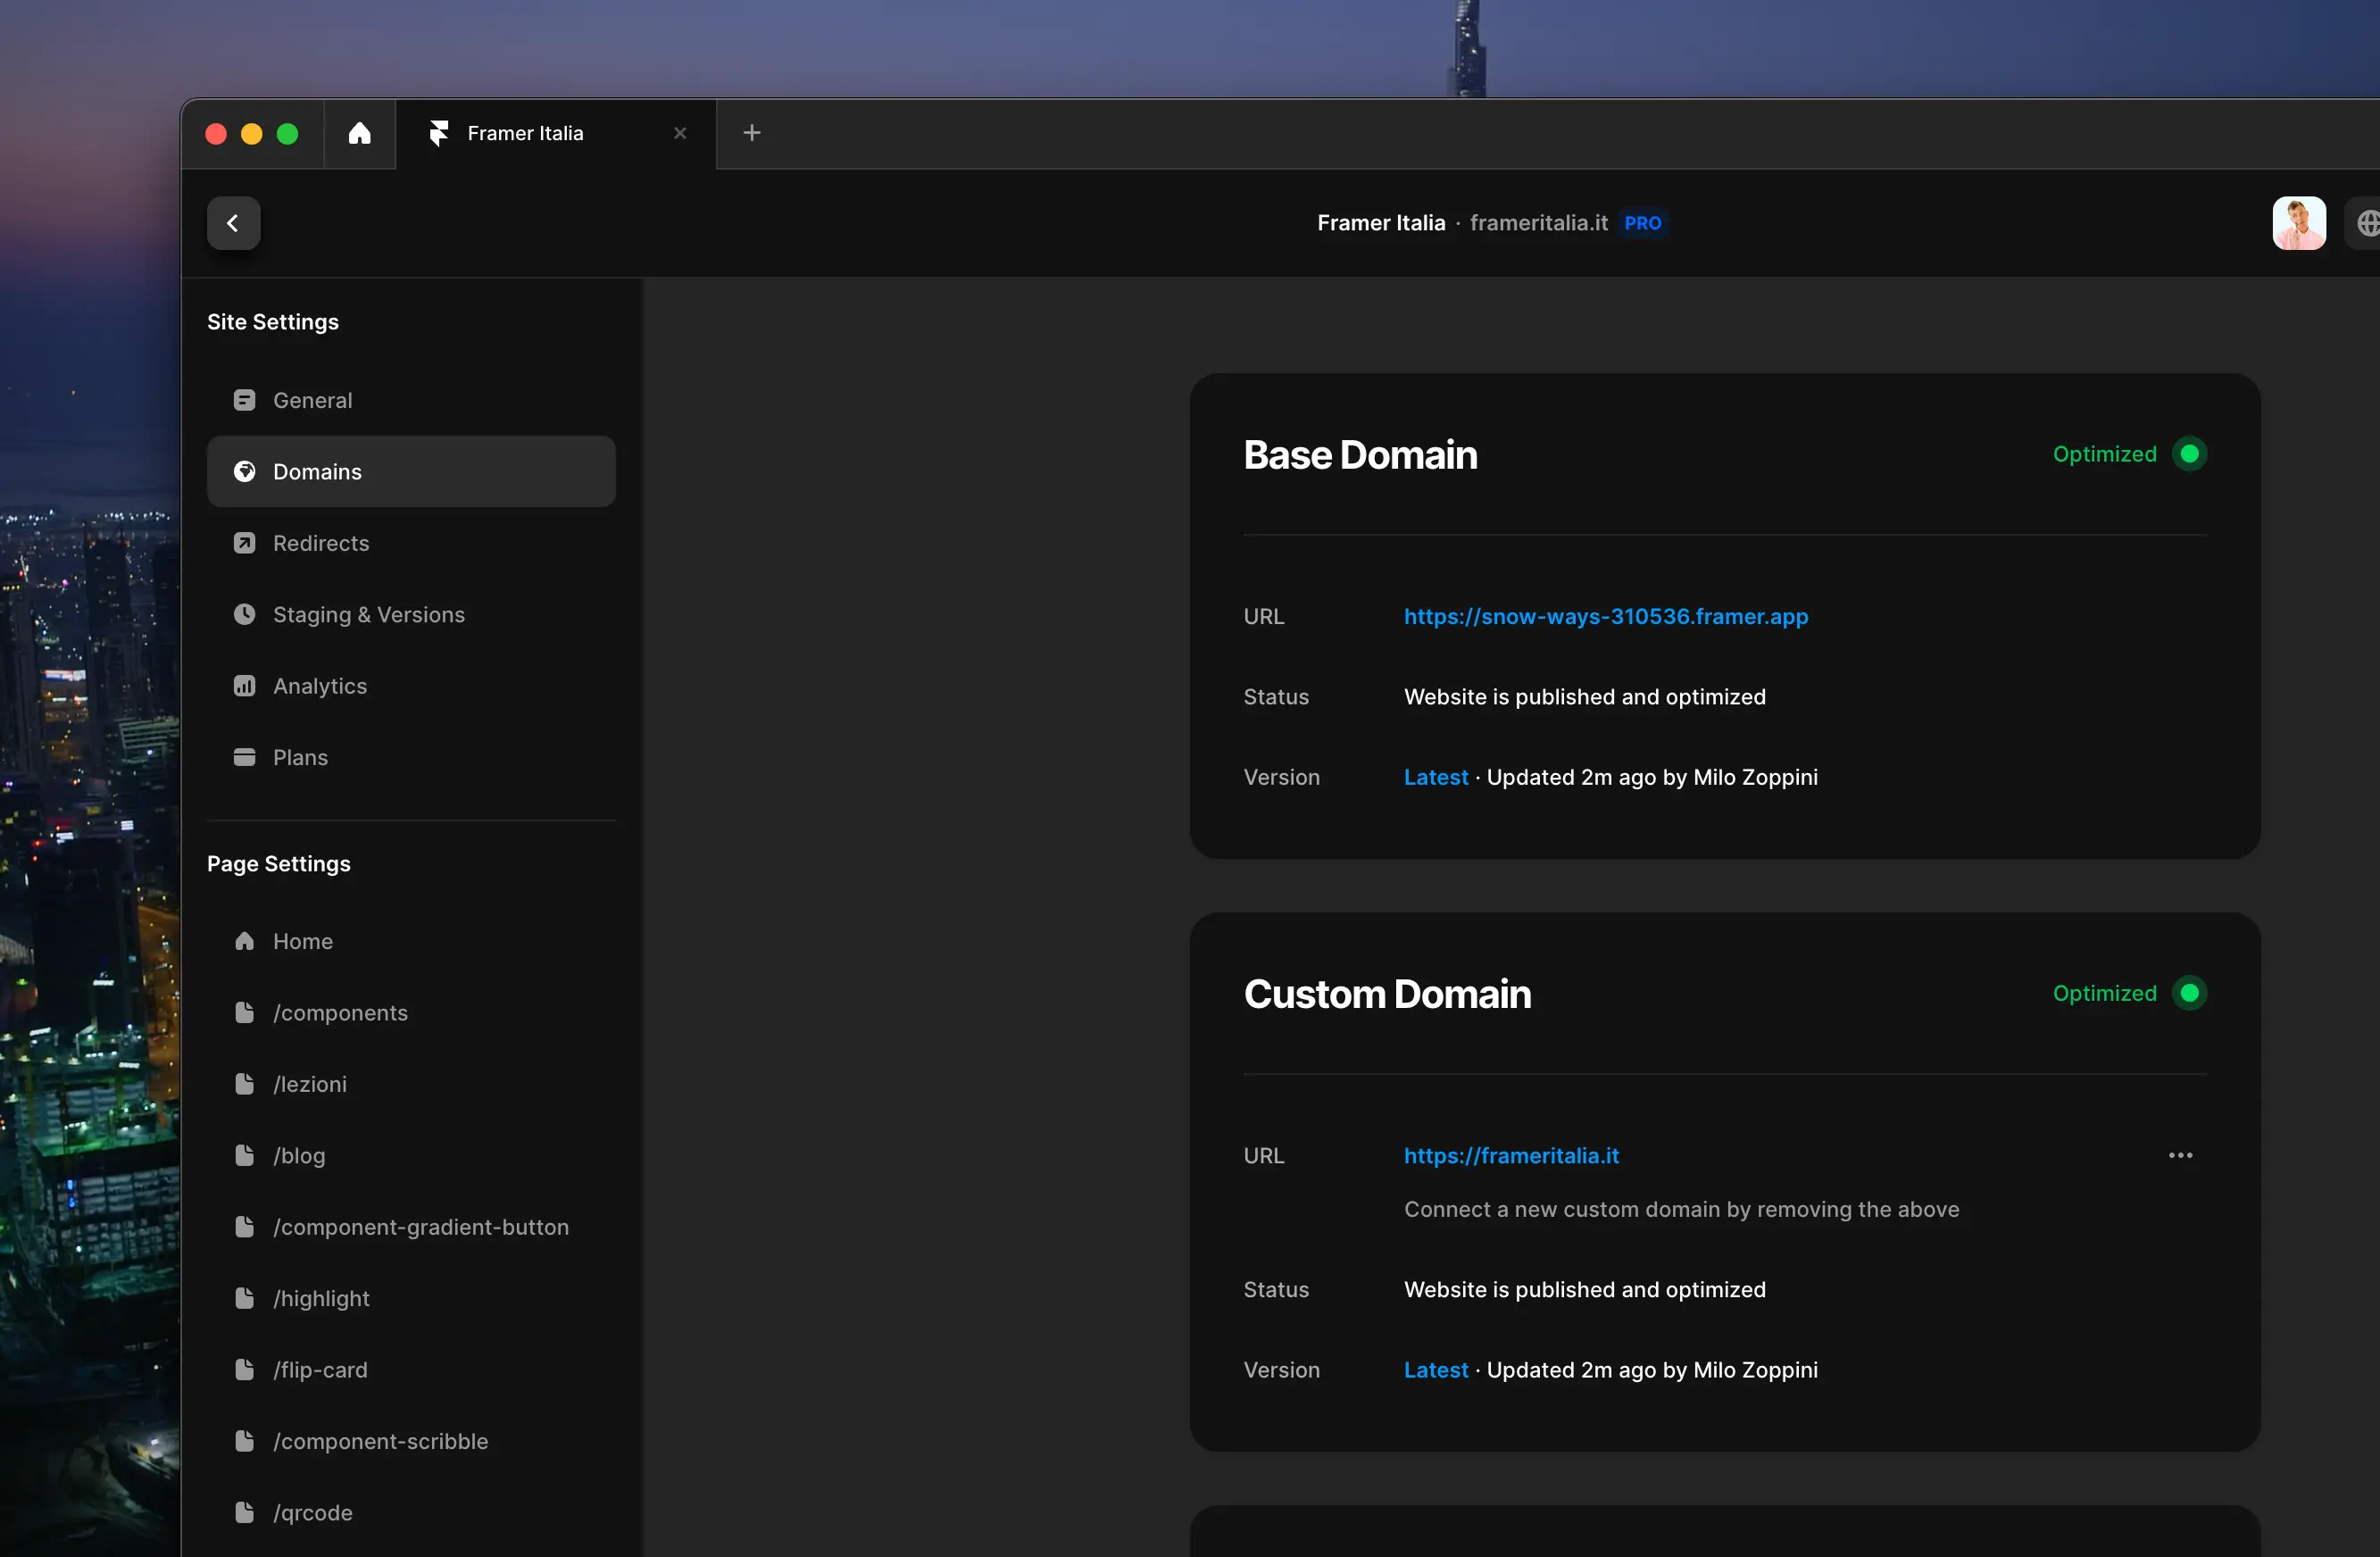
Task: Click the PRO badge in the header
Action: pos(1642,223)
